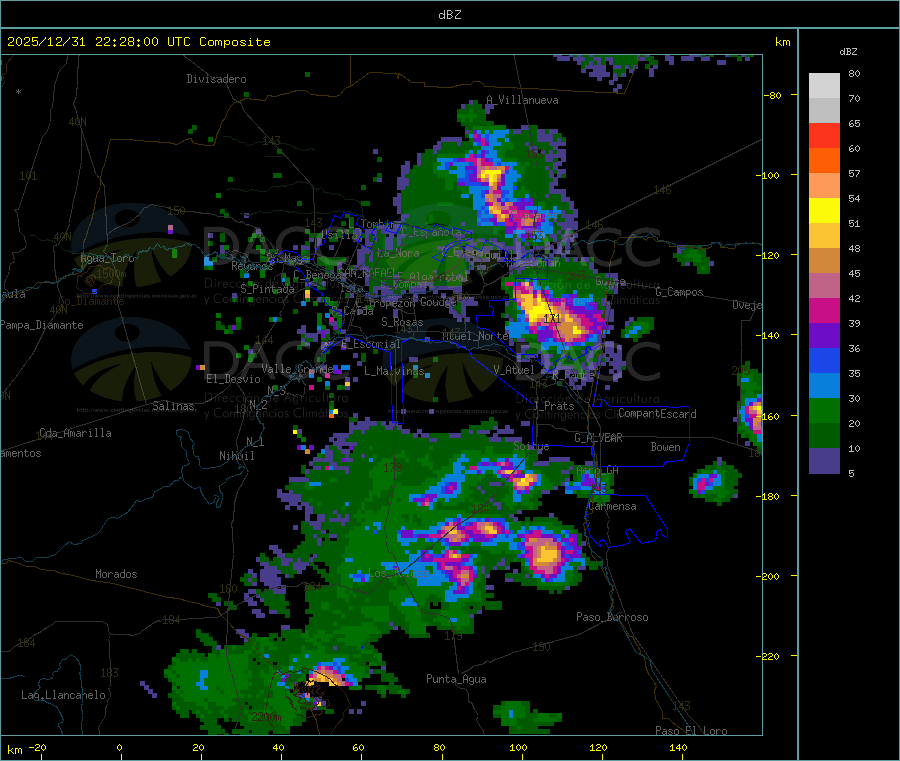Screen dimensions: 900x761
Task: Click the S_Pintada location label
Action: (x=267, y=289)
